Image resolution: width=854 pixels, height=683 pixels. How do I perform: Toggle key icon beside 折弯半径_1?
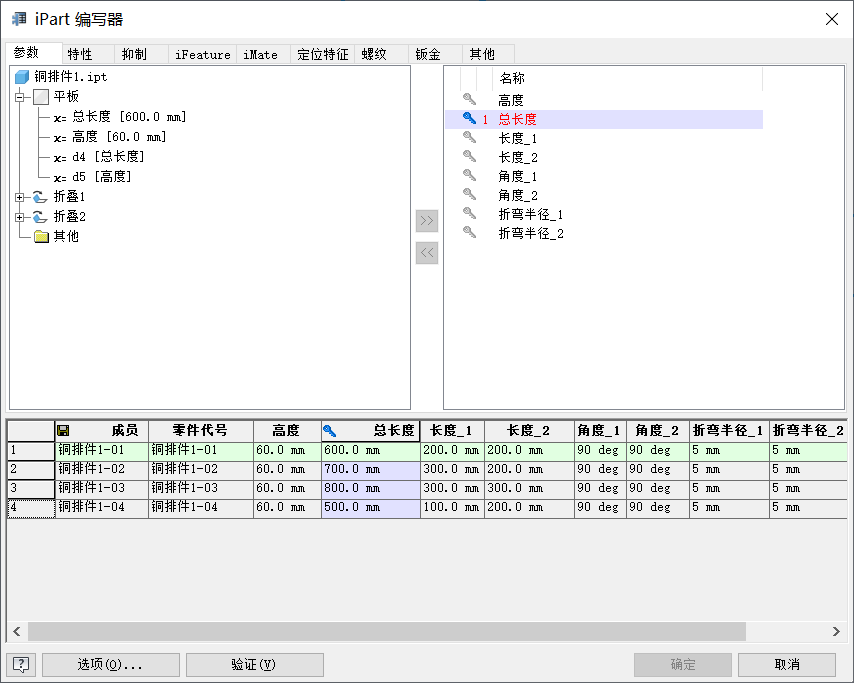click(x=469, y=214)
